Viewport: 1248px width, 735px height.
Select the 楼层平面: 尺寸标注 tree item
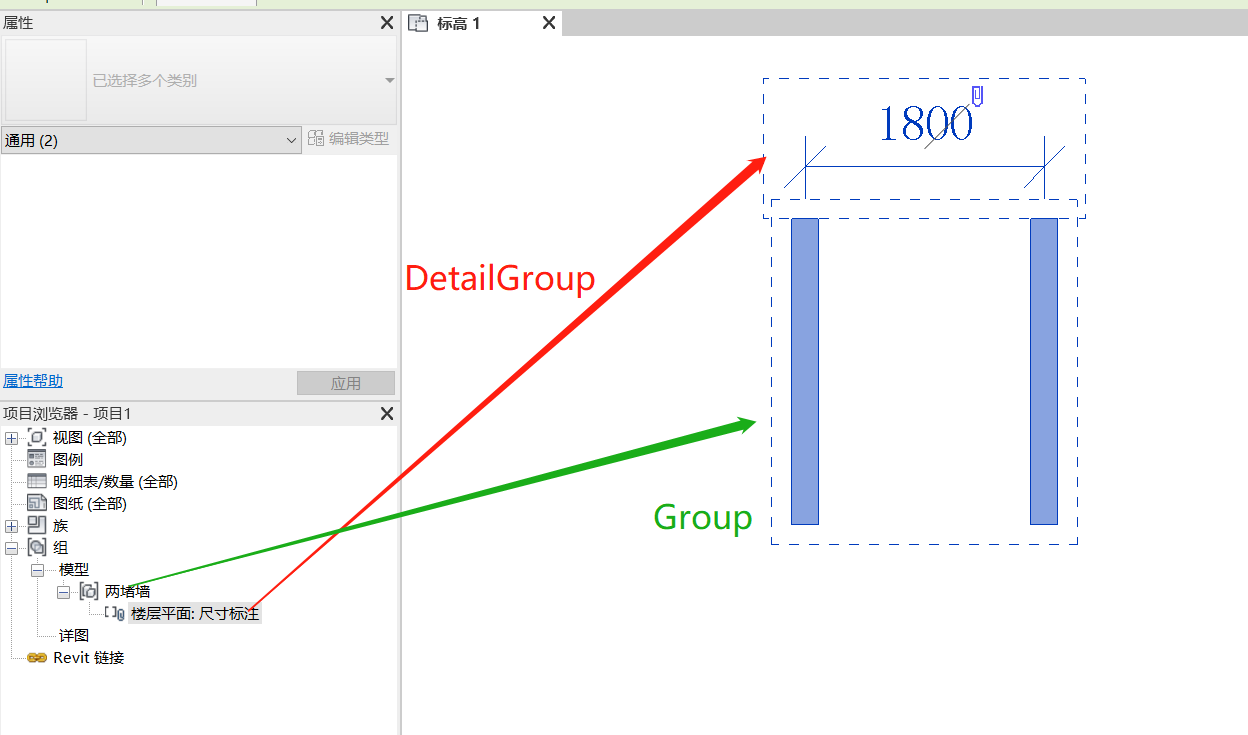pos(195,613)
